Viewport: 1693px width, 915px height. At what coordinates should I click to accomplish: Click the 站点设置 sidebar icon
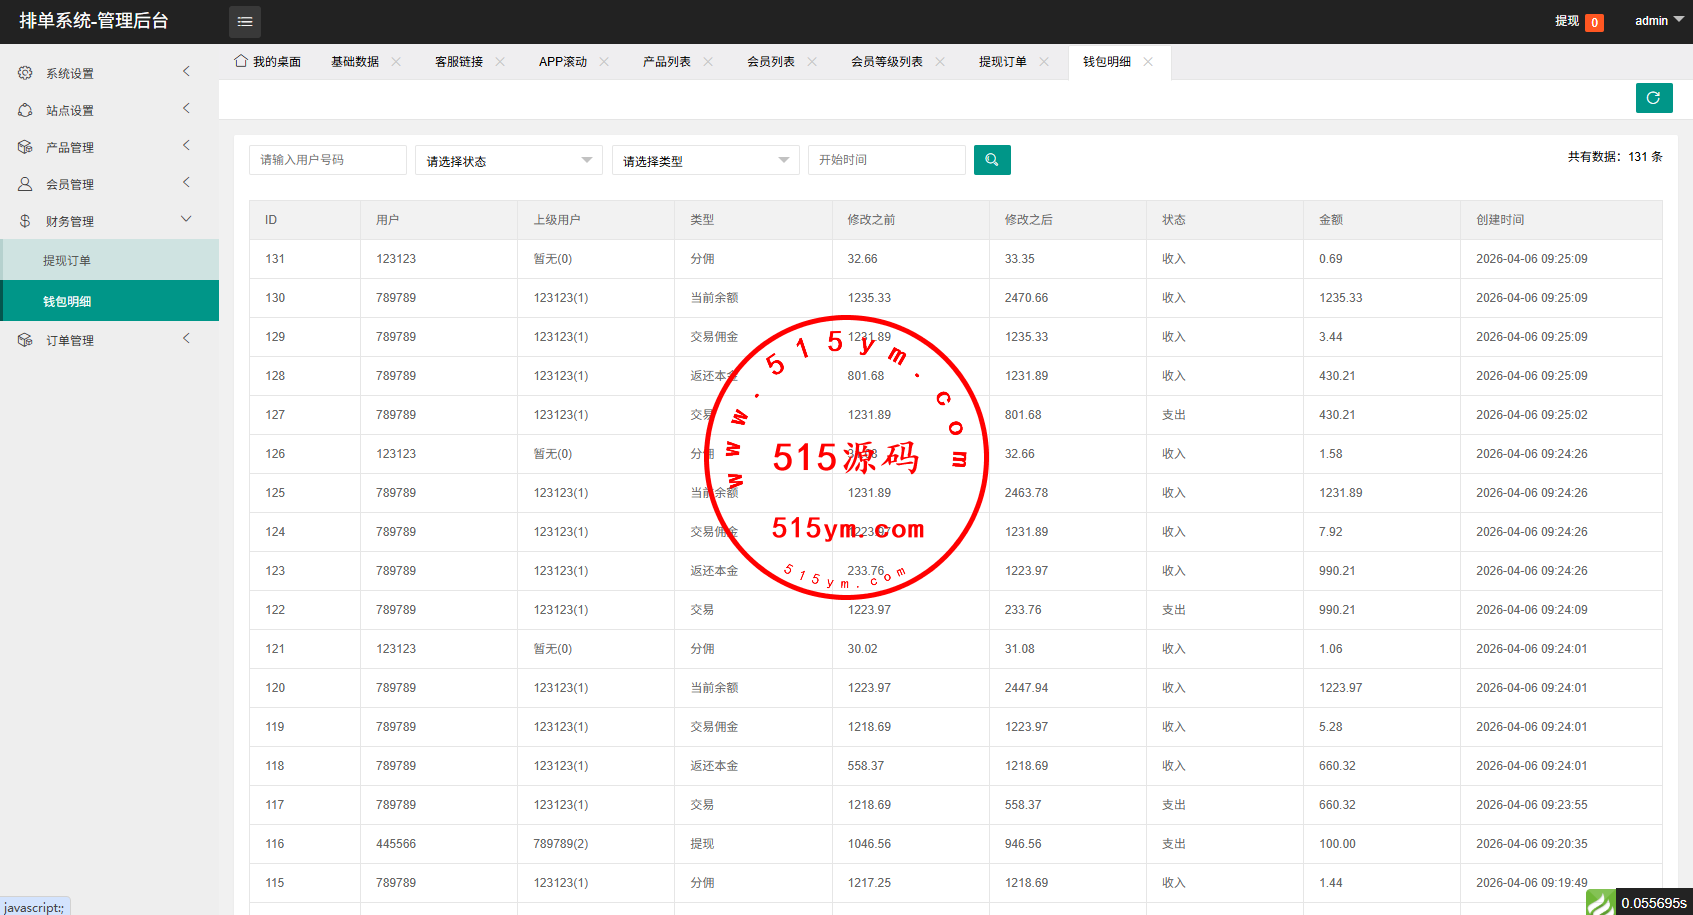click(25, 110)
